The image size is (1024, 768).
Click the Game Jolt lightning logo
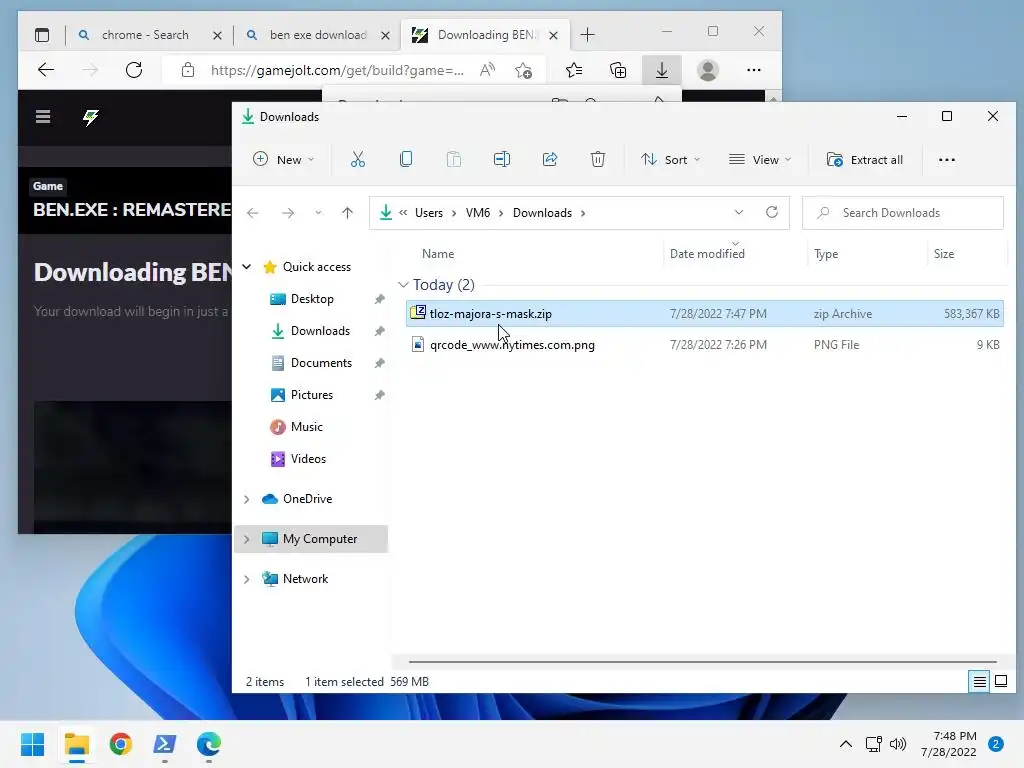91,118
